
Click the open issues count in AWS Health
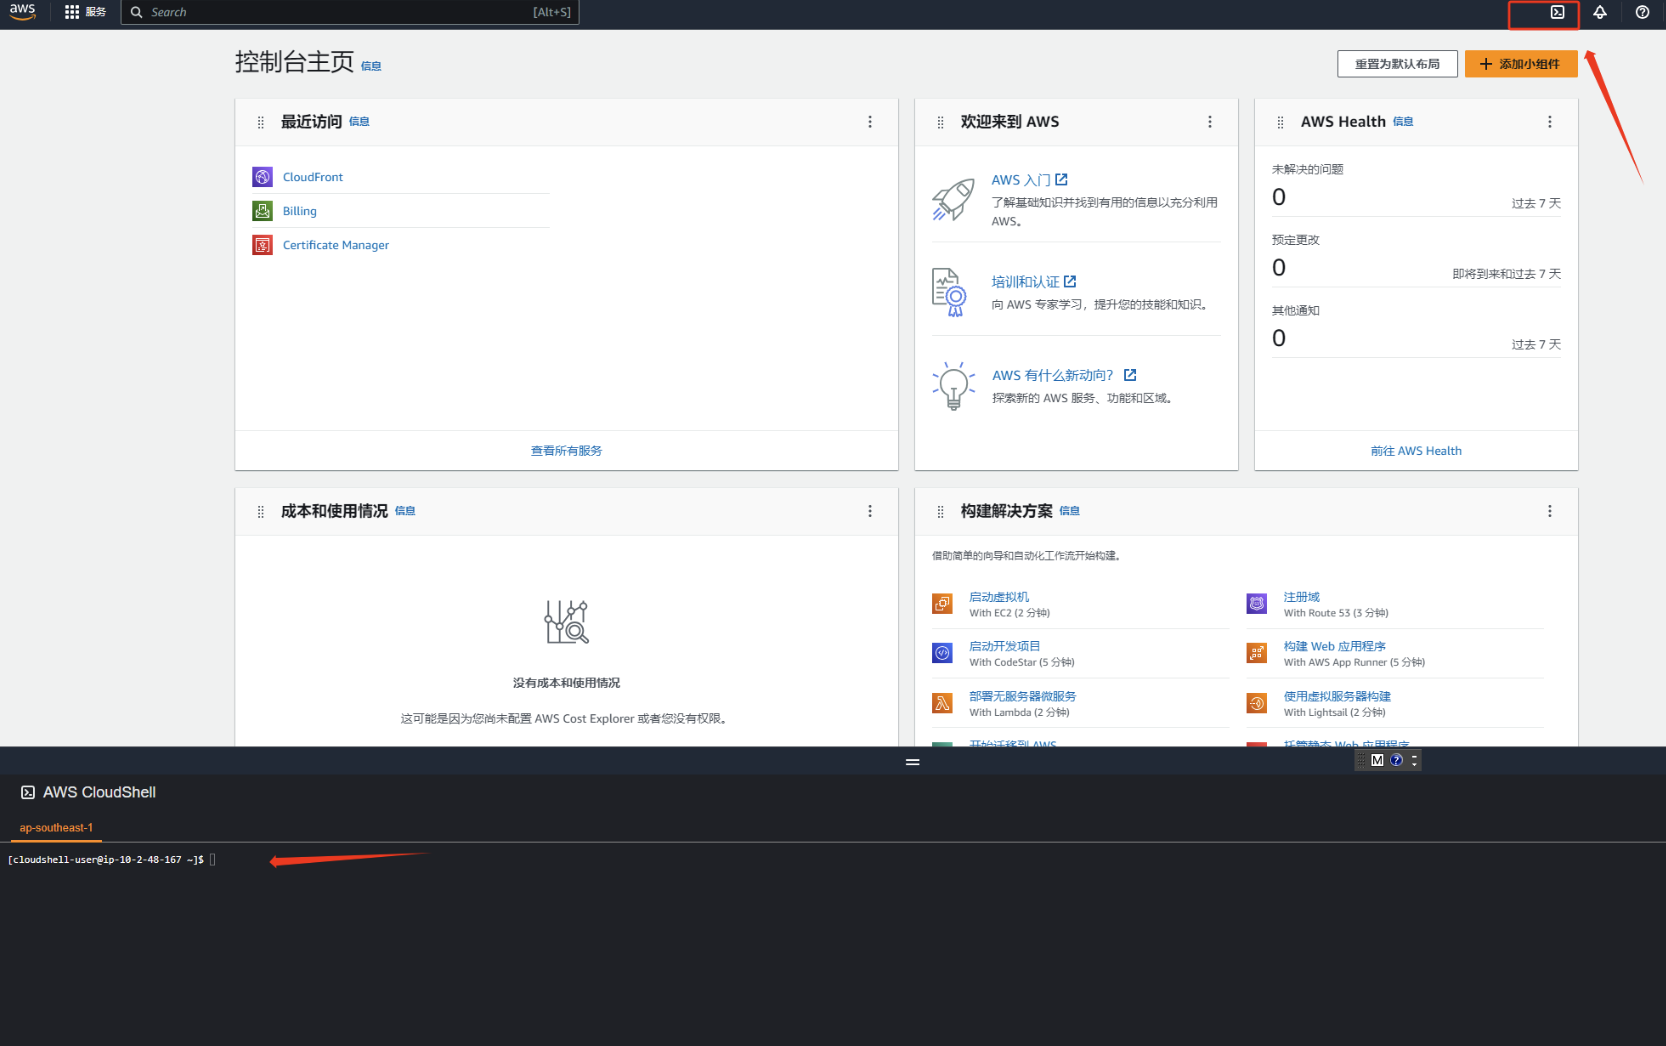1279,197
